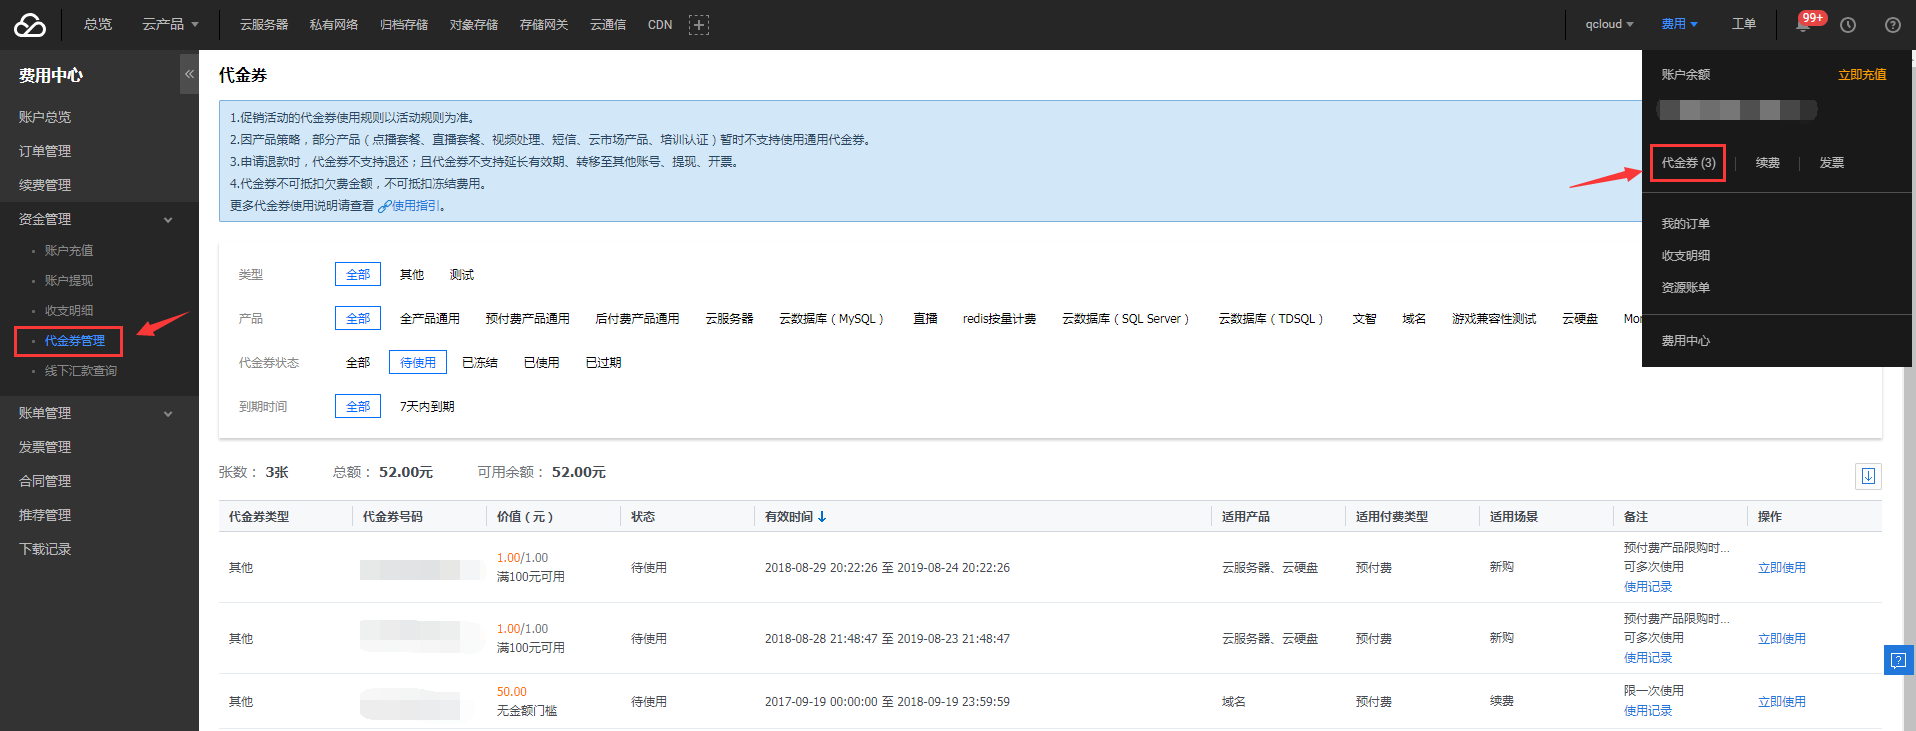Screen dimensions: 1916x731
Task: Open 收支明细 in fee dropdown panel
Action: 1686,256
